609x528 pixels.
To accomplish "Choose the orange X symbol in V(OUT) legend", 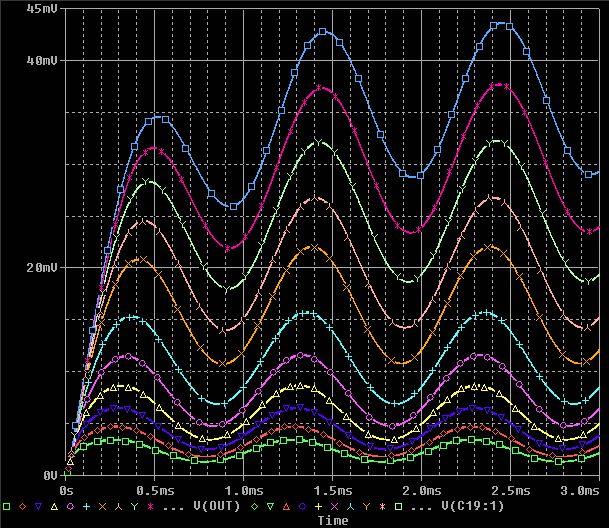I will pyautogui.click(x=103, y=506).
